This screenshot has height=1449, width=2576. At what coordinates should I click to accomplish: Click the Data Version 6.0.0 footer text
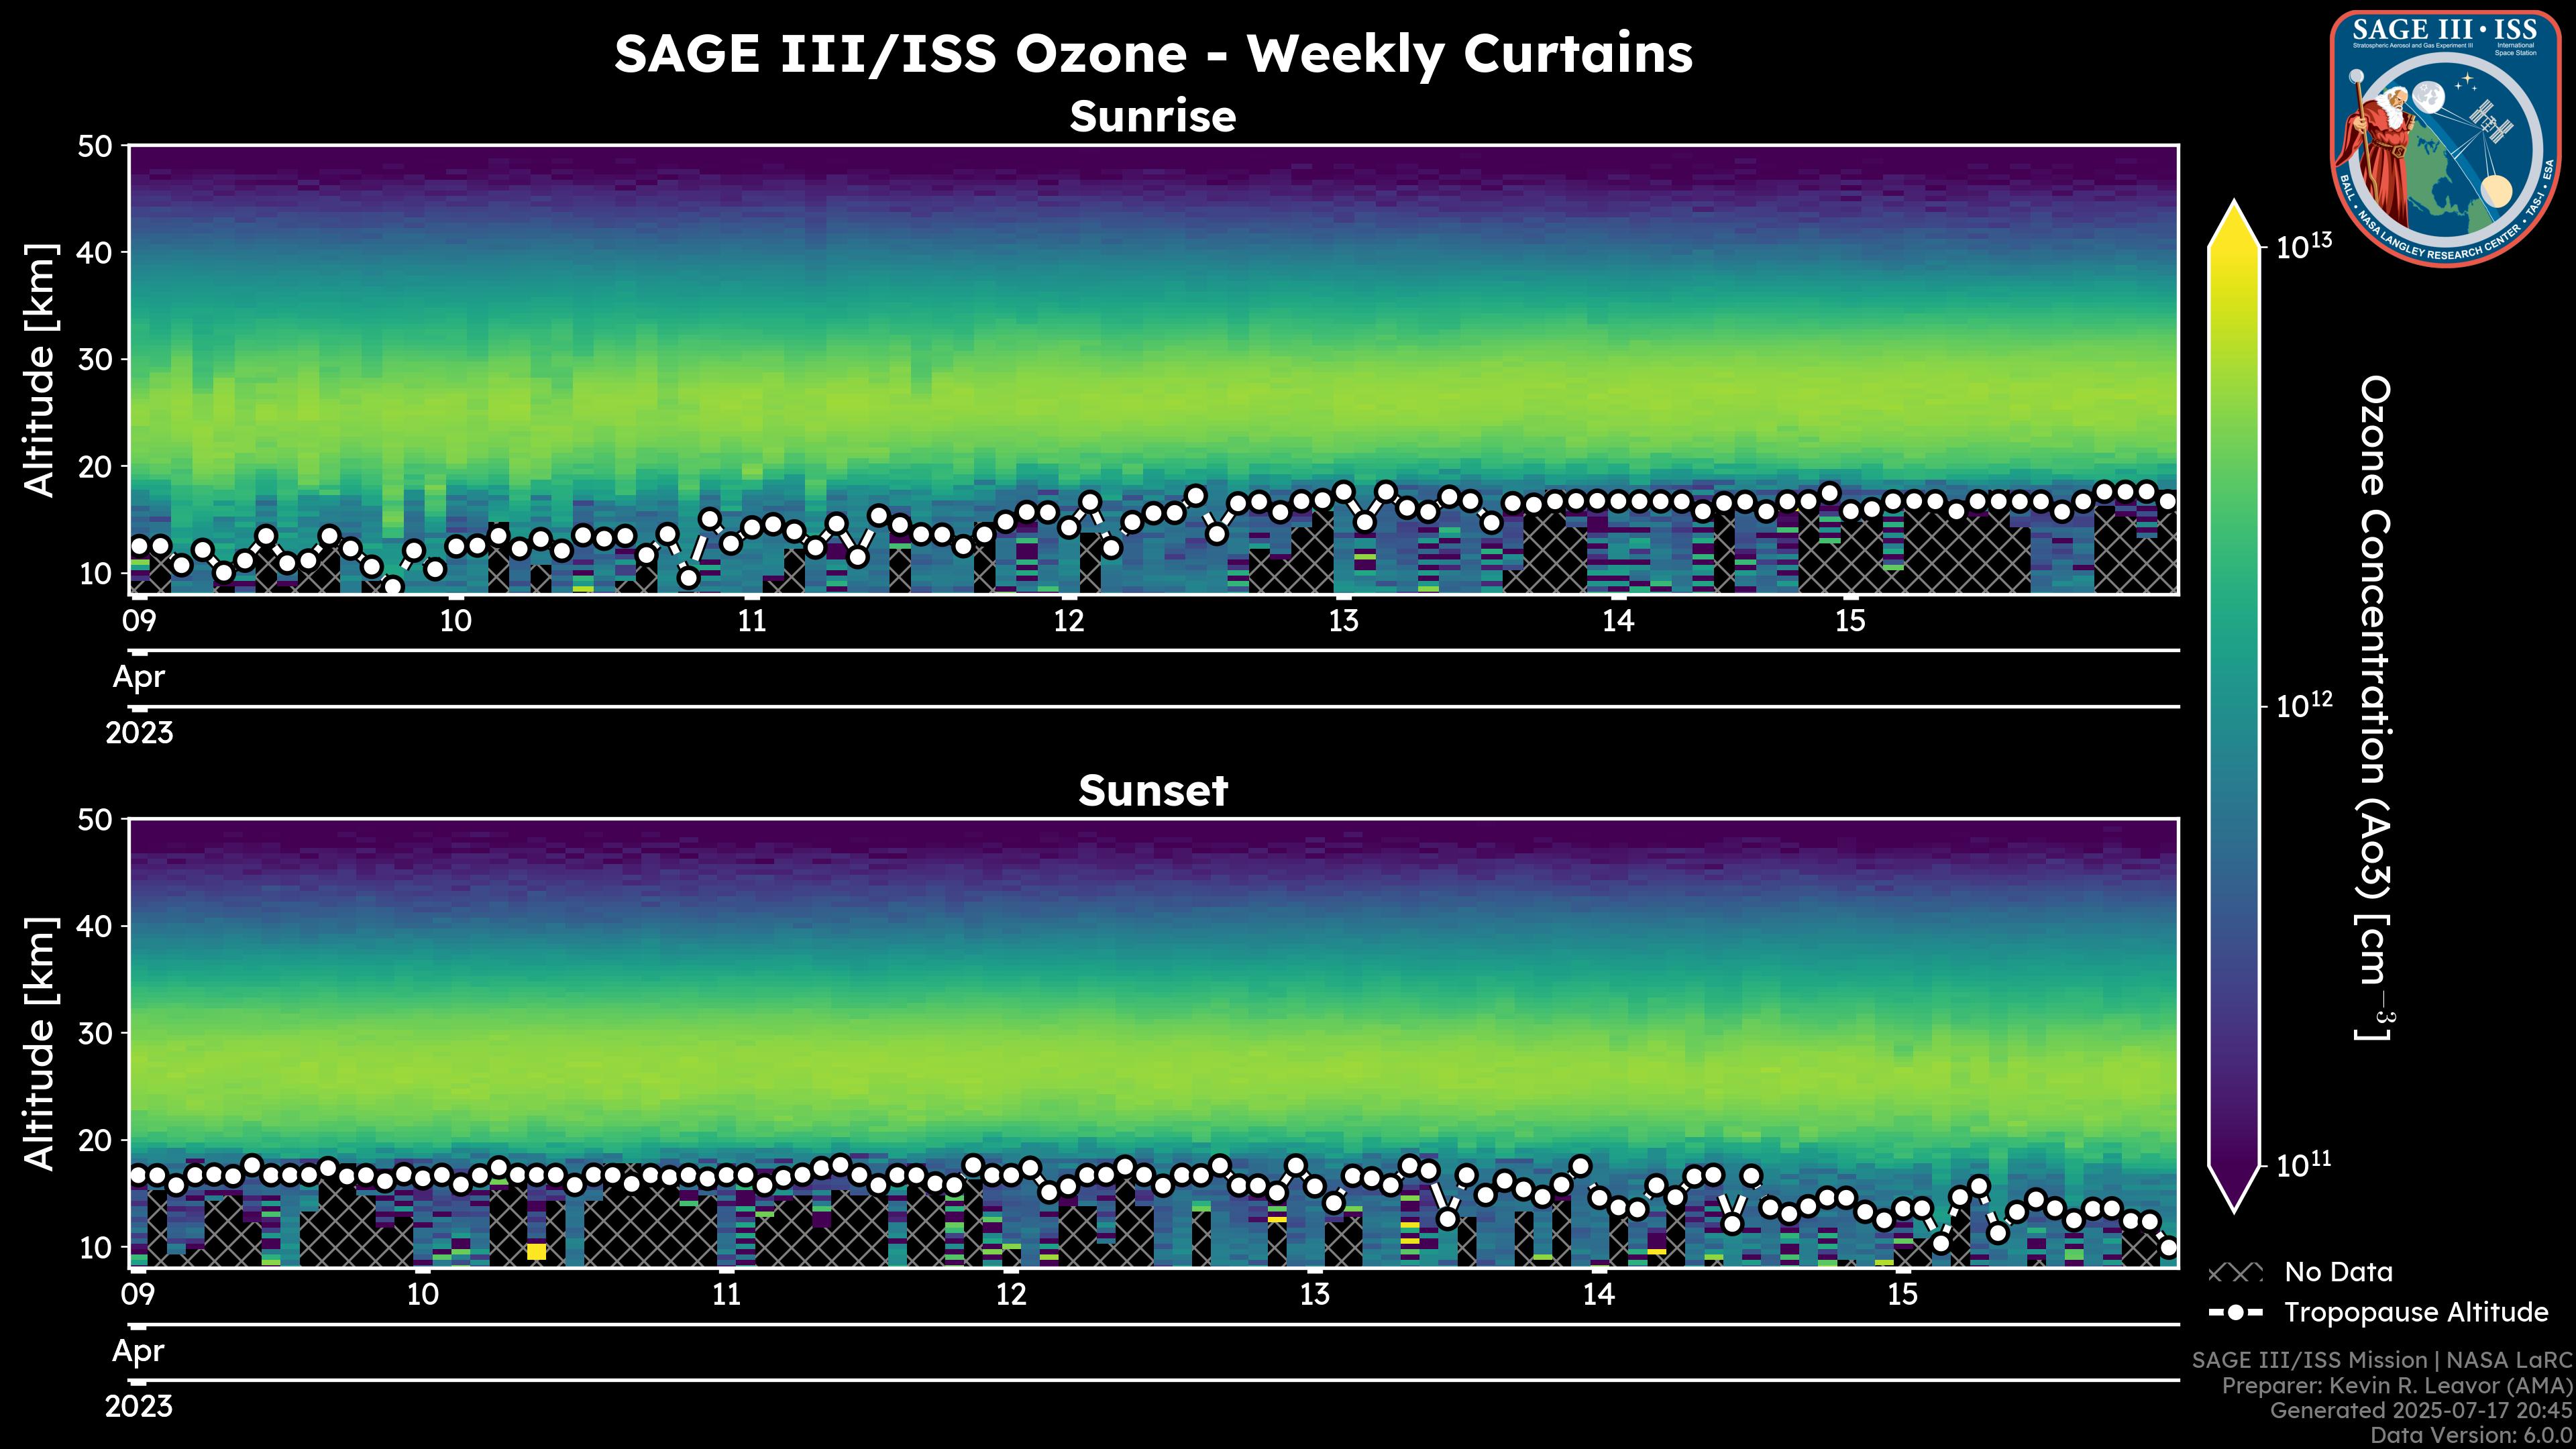(x=2472, y=1435)
